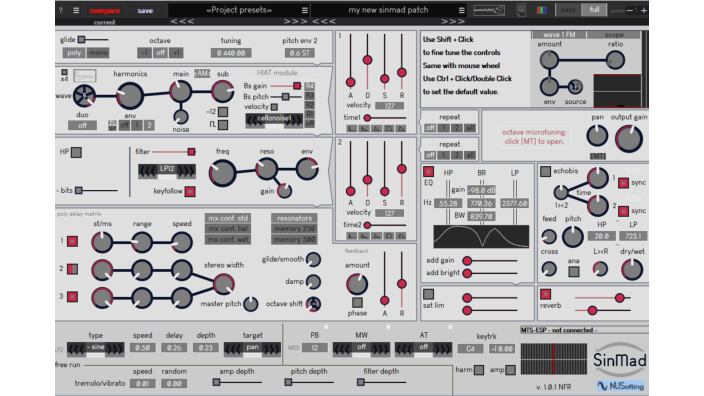Click the damp knob
Viewport: 704px width, 396px height.
point(313,282)
